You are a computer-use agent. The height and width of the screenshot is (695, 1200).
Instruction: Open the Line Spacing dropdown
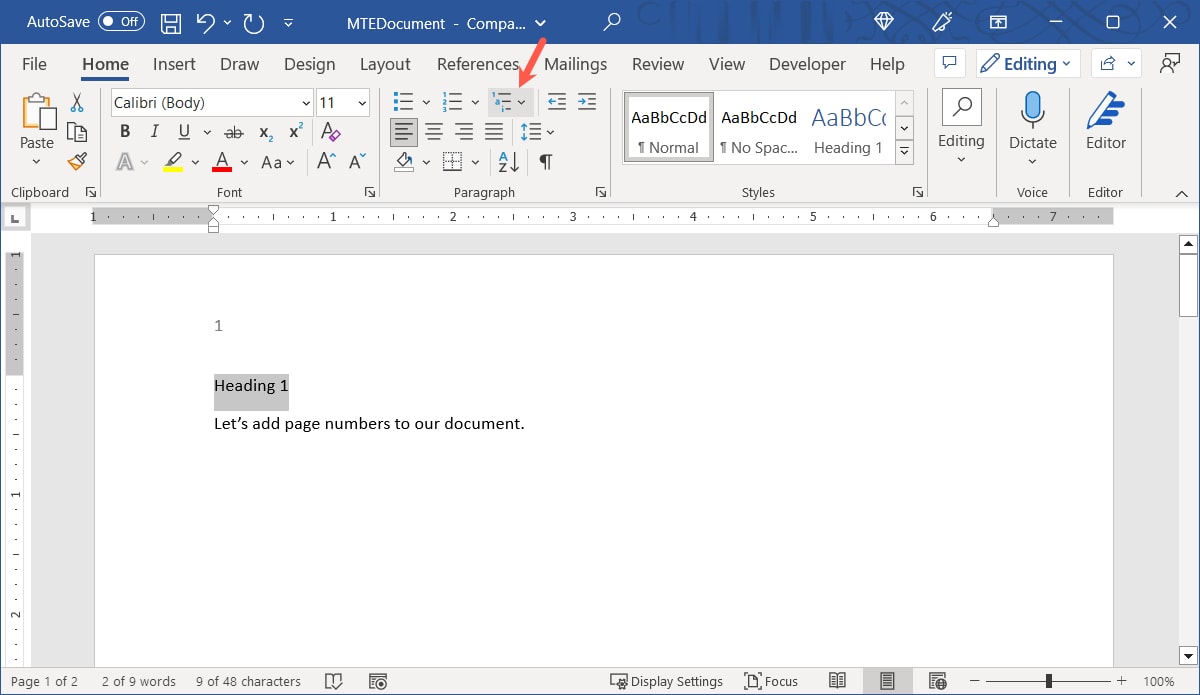537,131
